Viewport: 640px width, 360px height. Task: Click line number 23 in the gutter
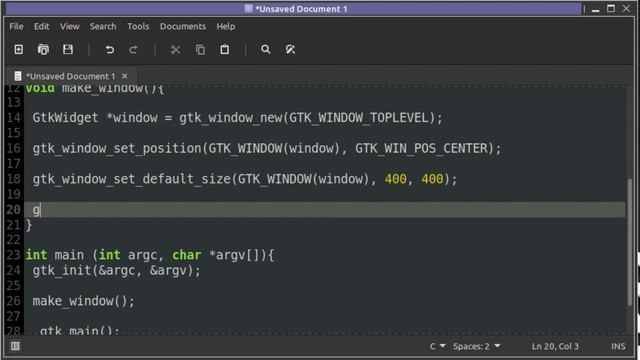coord(13,255)
